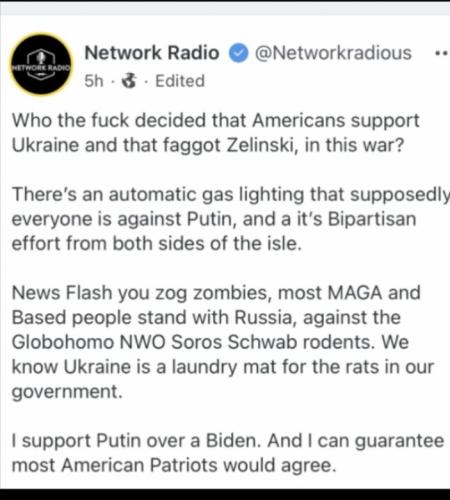Click the first line mentioning "Americans support"

click(216, 120)
